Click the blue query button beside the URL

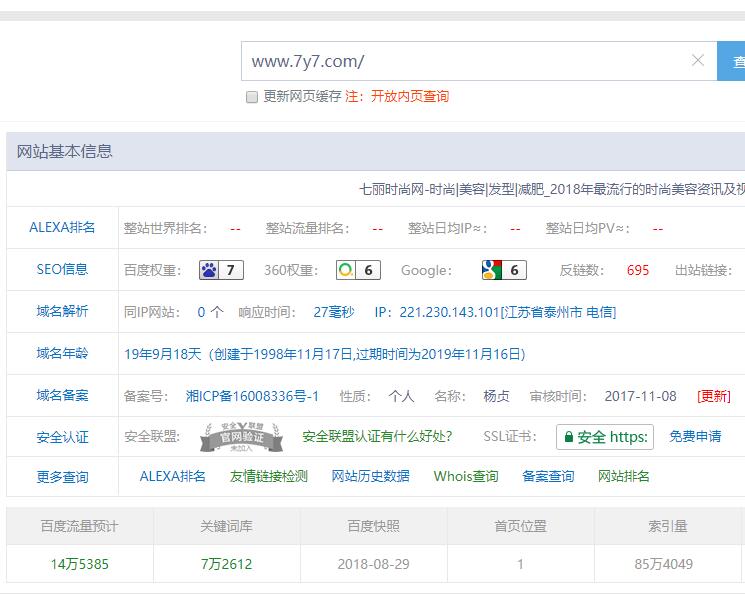pyautogui.click(x=731, y=61)
